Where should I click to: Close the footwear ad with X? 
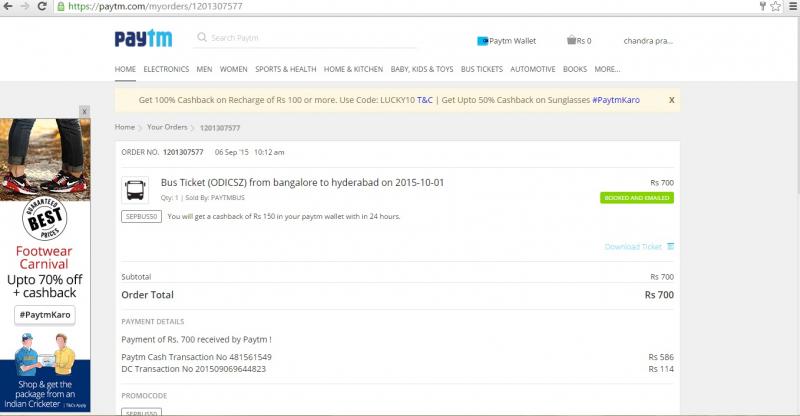(85, 111)
